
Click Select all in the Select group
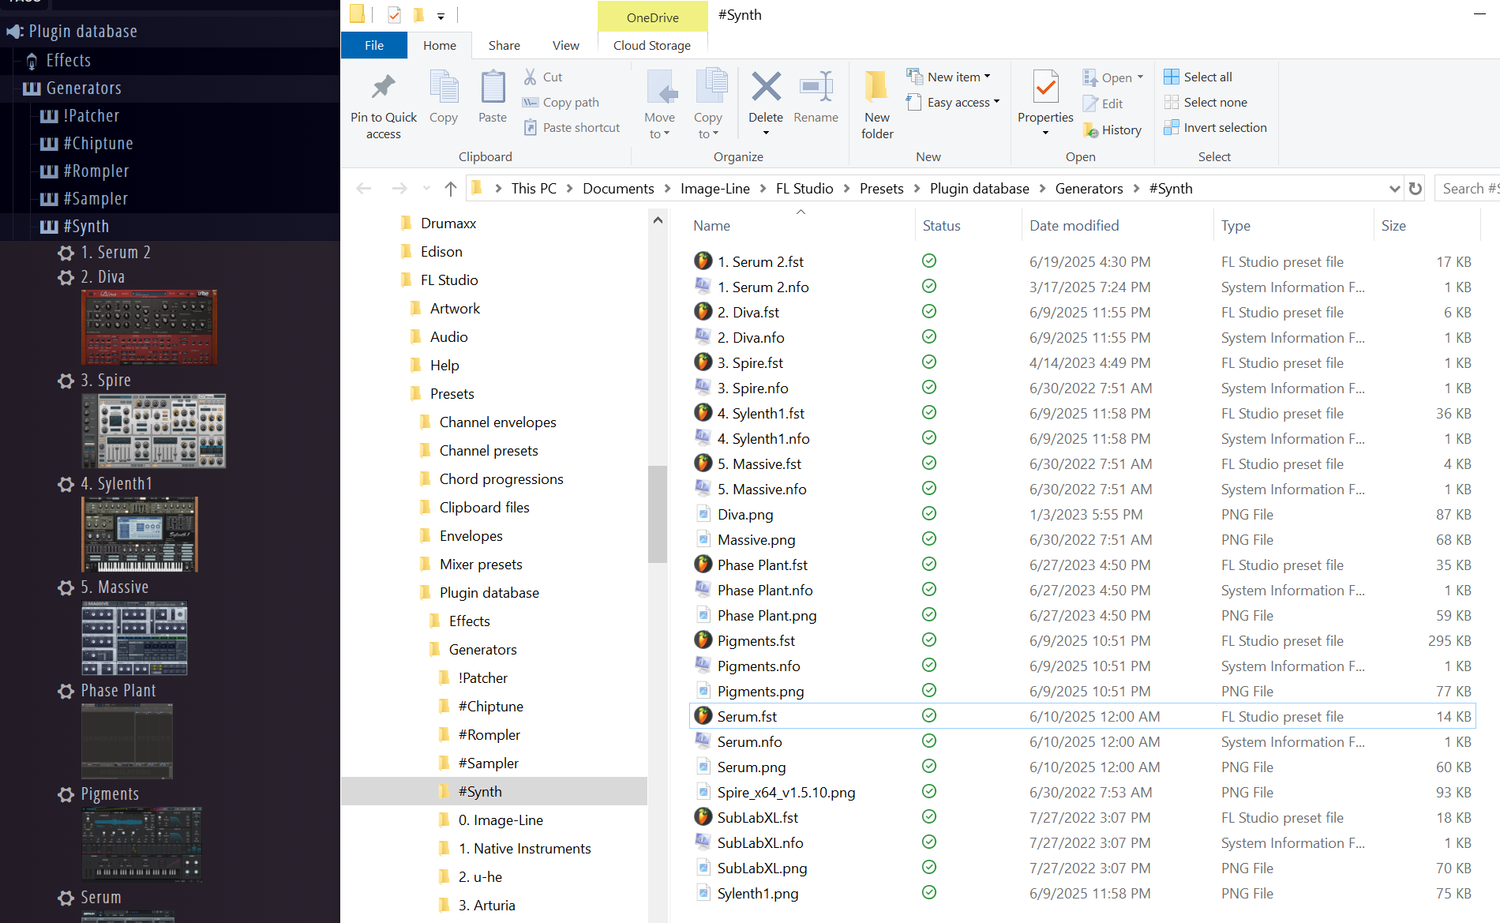pyautogui.click(x=1197, y=76)
